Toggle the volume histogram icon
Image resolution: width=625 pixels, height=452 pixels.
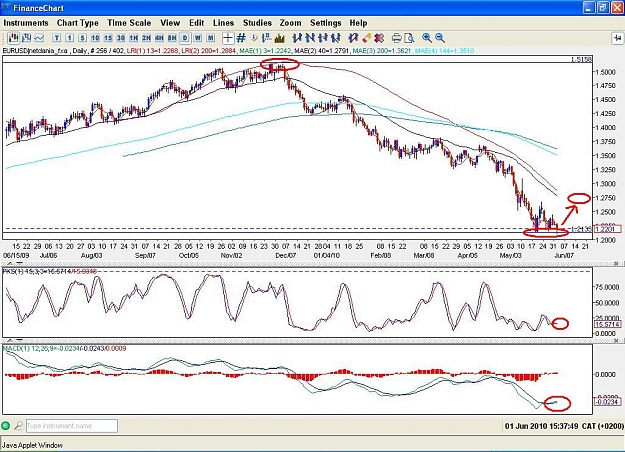point(279,38)
